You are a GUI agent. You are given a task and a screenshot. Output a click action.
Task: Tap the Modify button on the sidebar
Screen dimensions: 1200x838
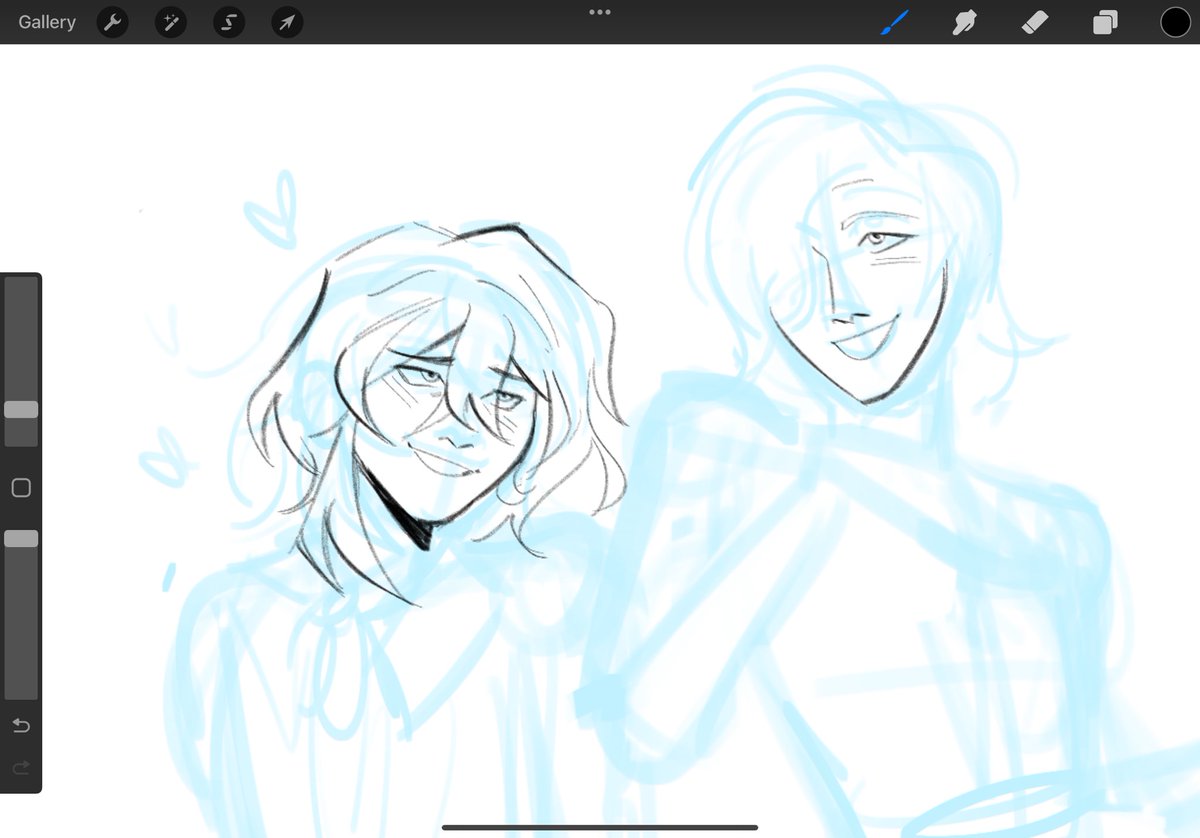(x=21, y=487)
